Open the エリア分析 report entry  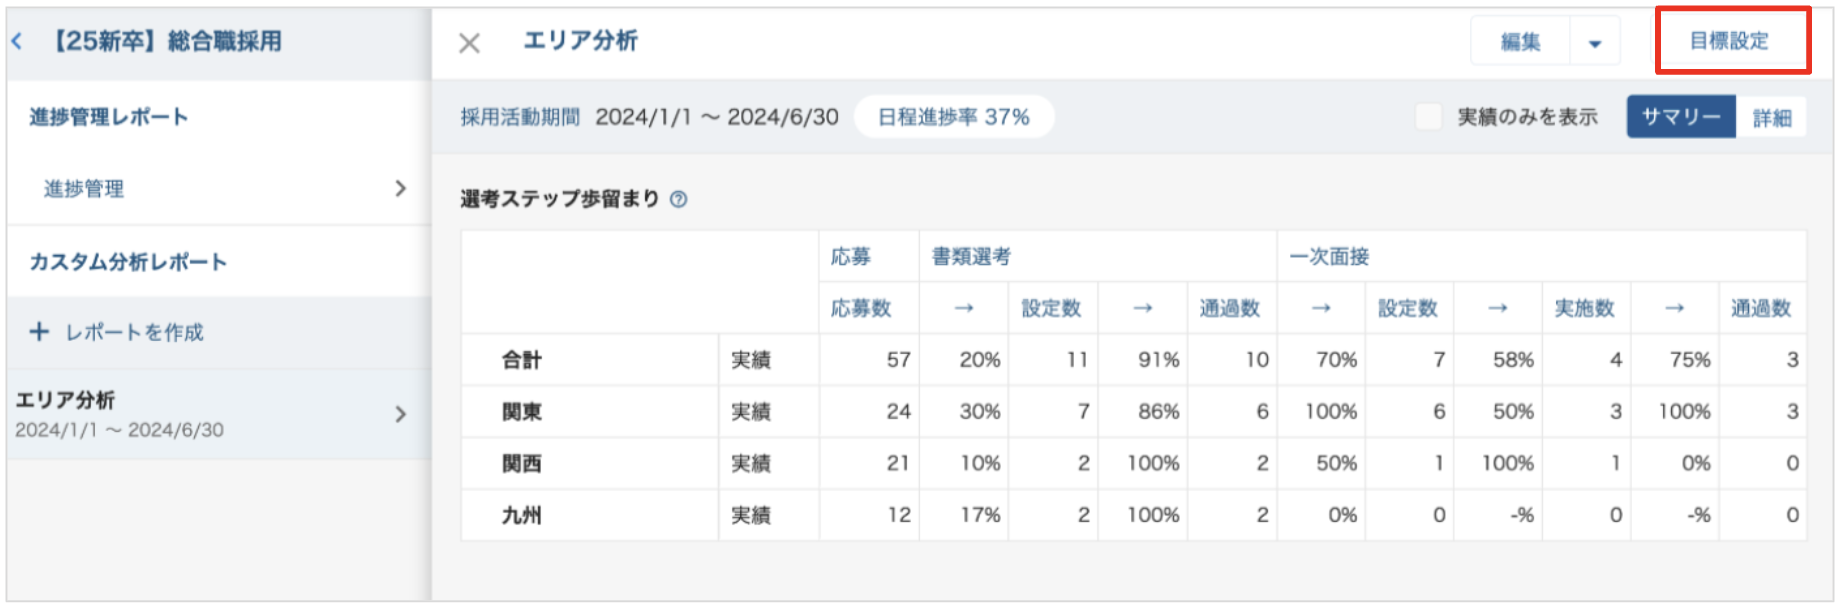tap(120, 414)
